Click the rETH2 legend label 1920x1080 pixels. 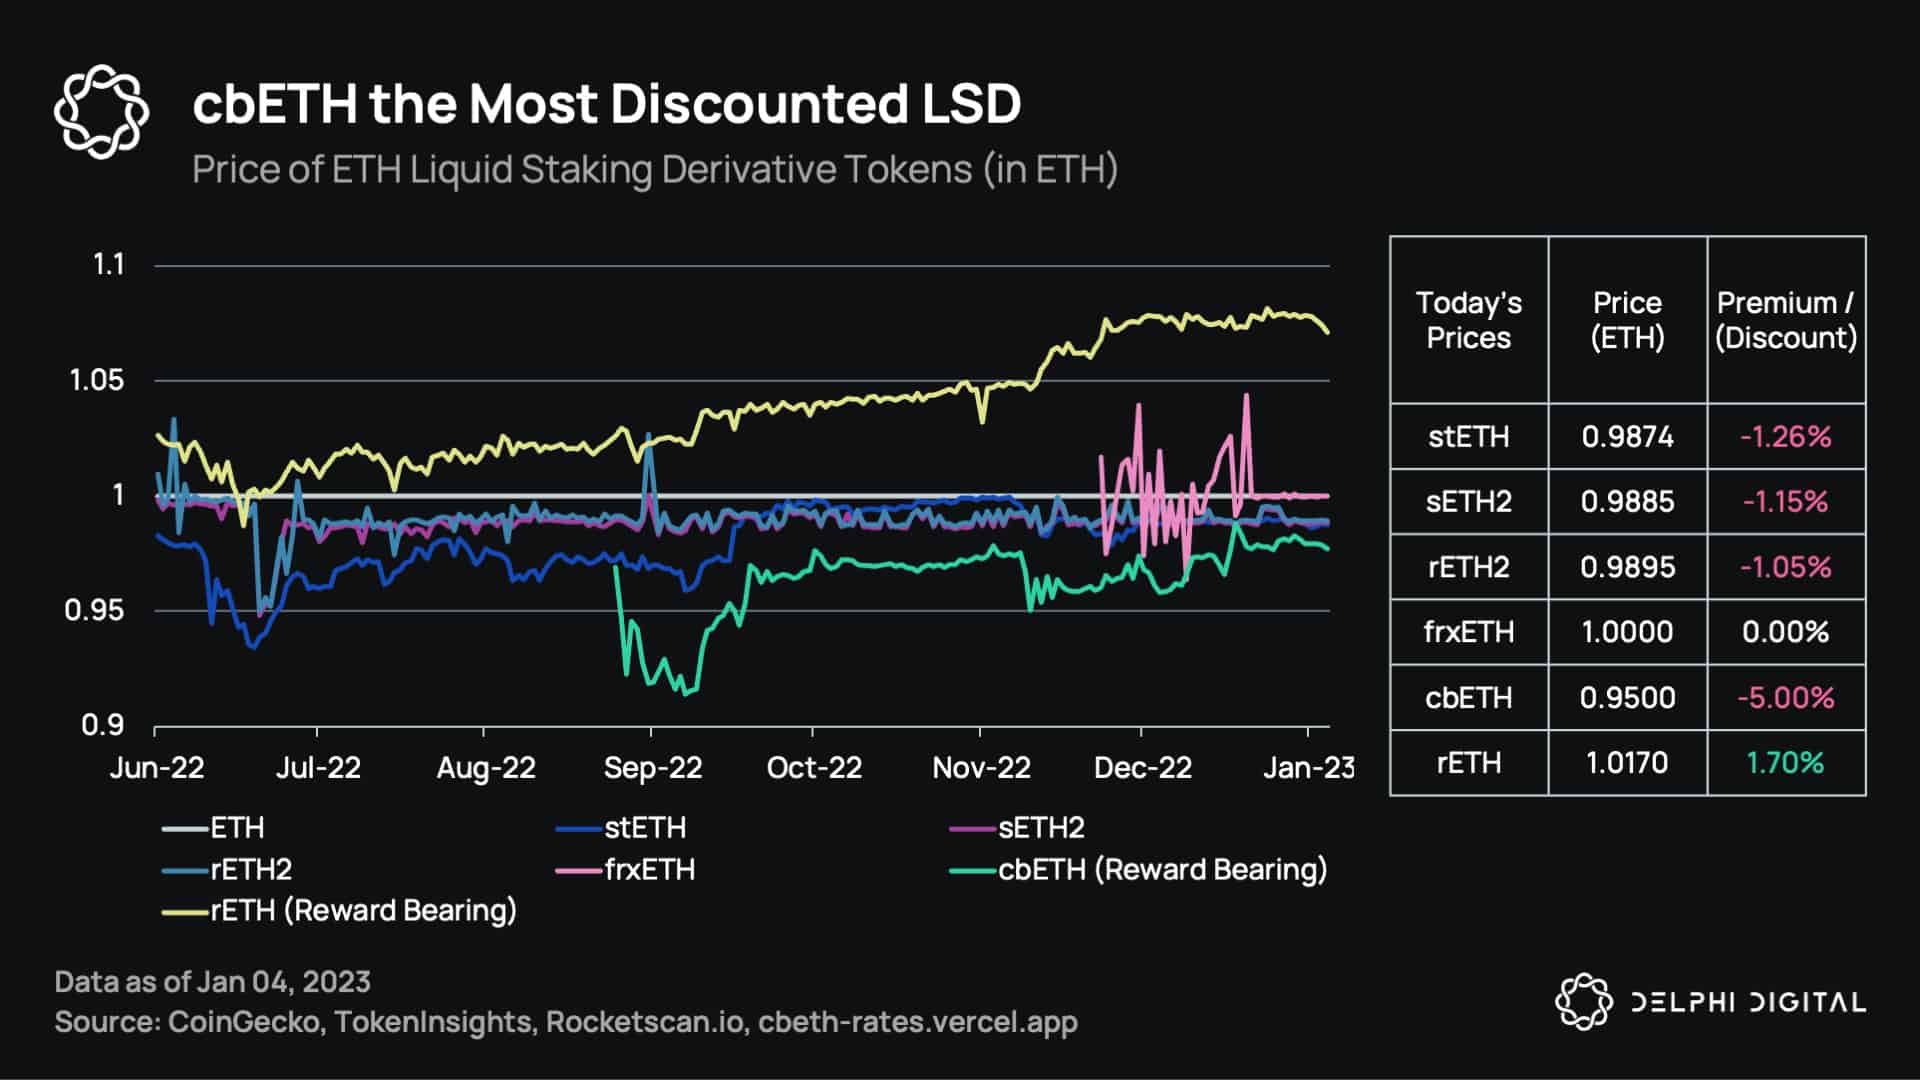coord(251,869)
